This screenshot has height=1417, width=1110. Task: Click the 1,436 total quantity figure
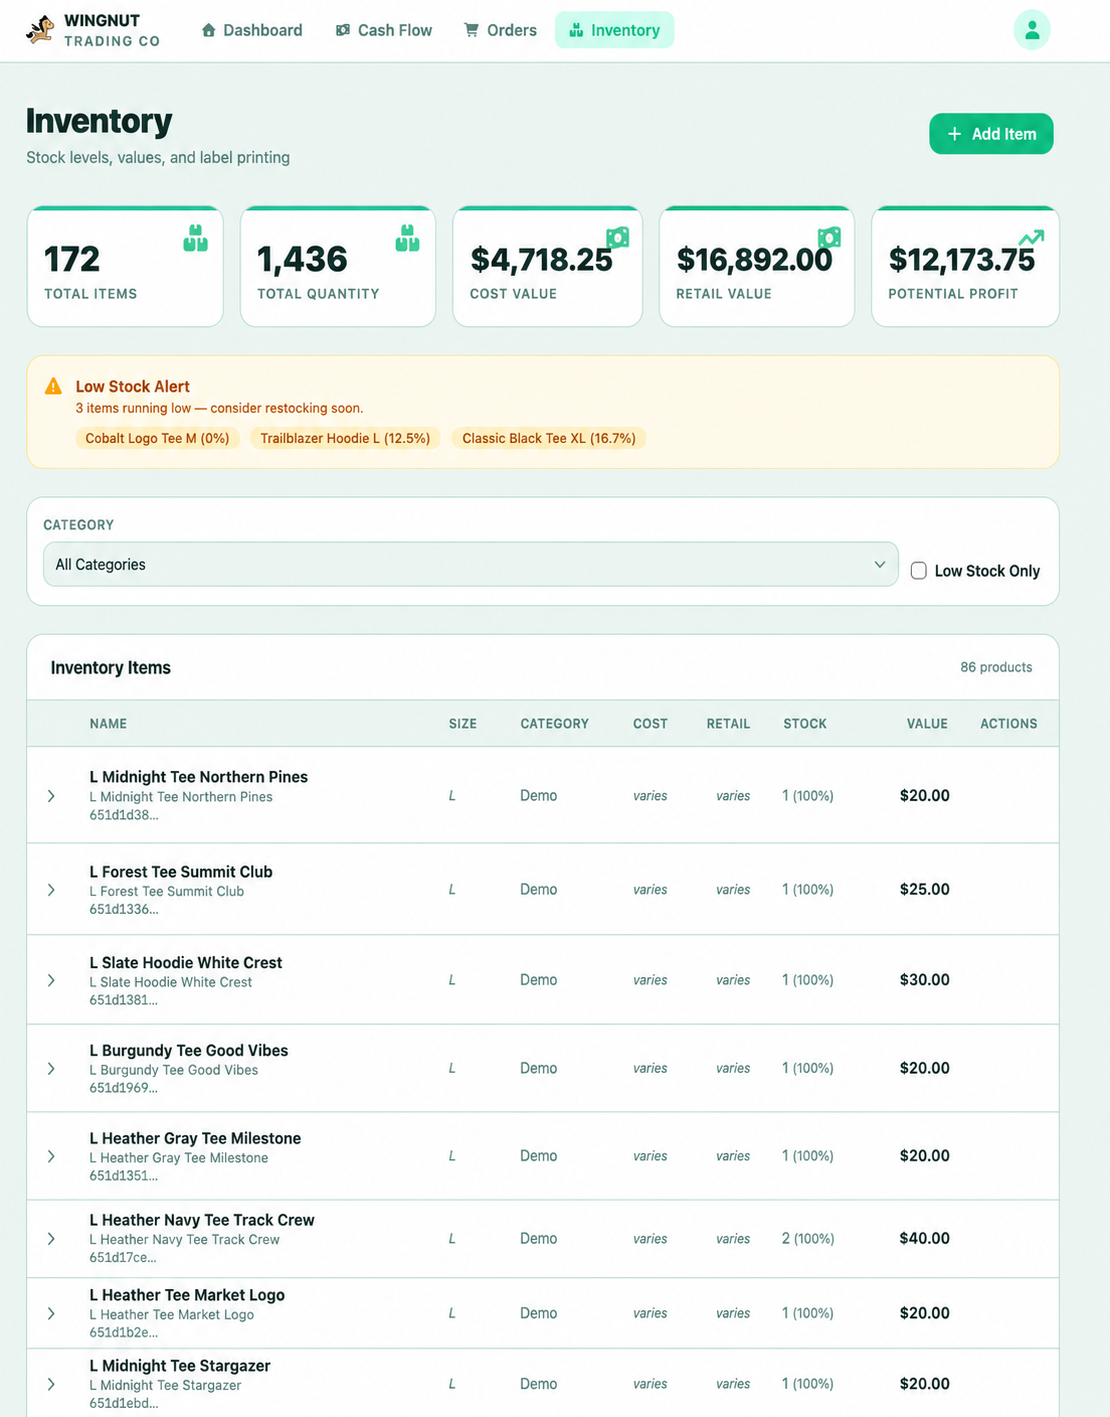click(x=302, y=260)
